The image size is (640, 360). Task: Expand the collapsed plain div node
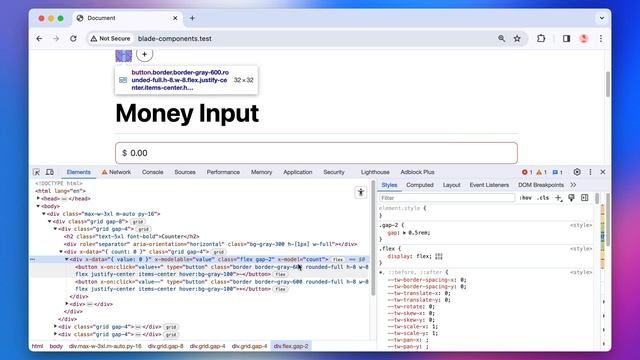[x=67, y=304]
